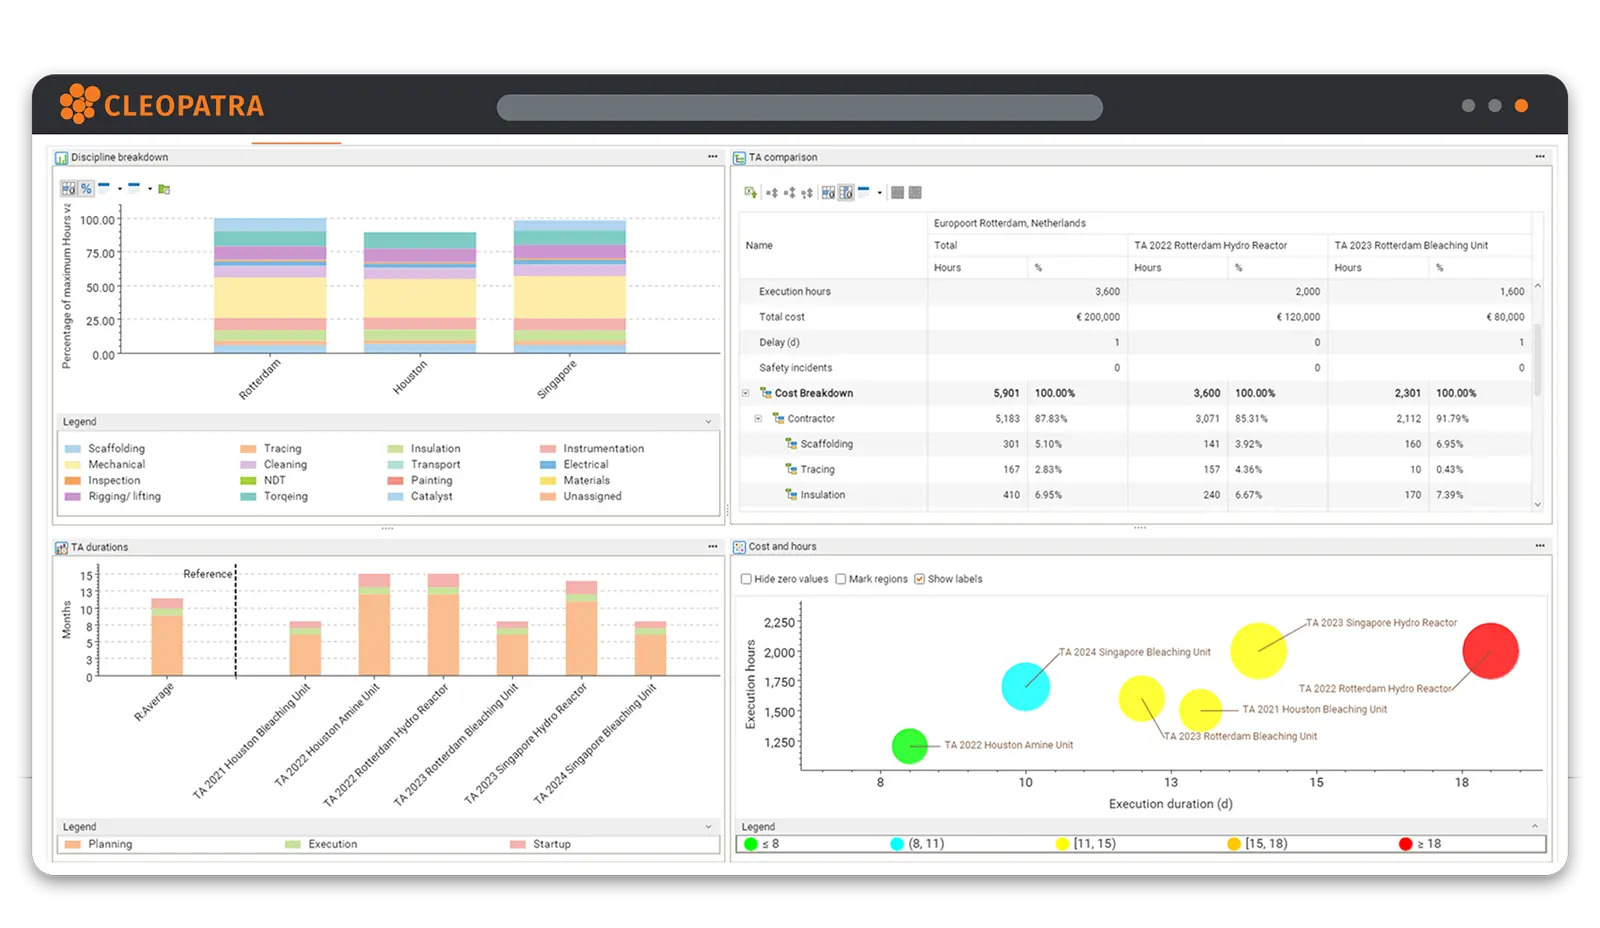Image resolution: width=1600 pixels, height=928 pixels.
Task: Uncheck the Show labels checkbox
Action: coord(919,578)
